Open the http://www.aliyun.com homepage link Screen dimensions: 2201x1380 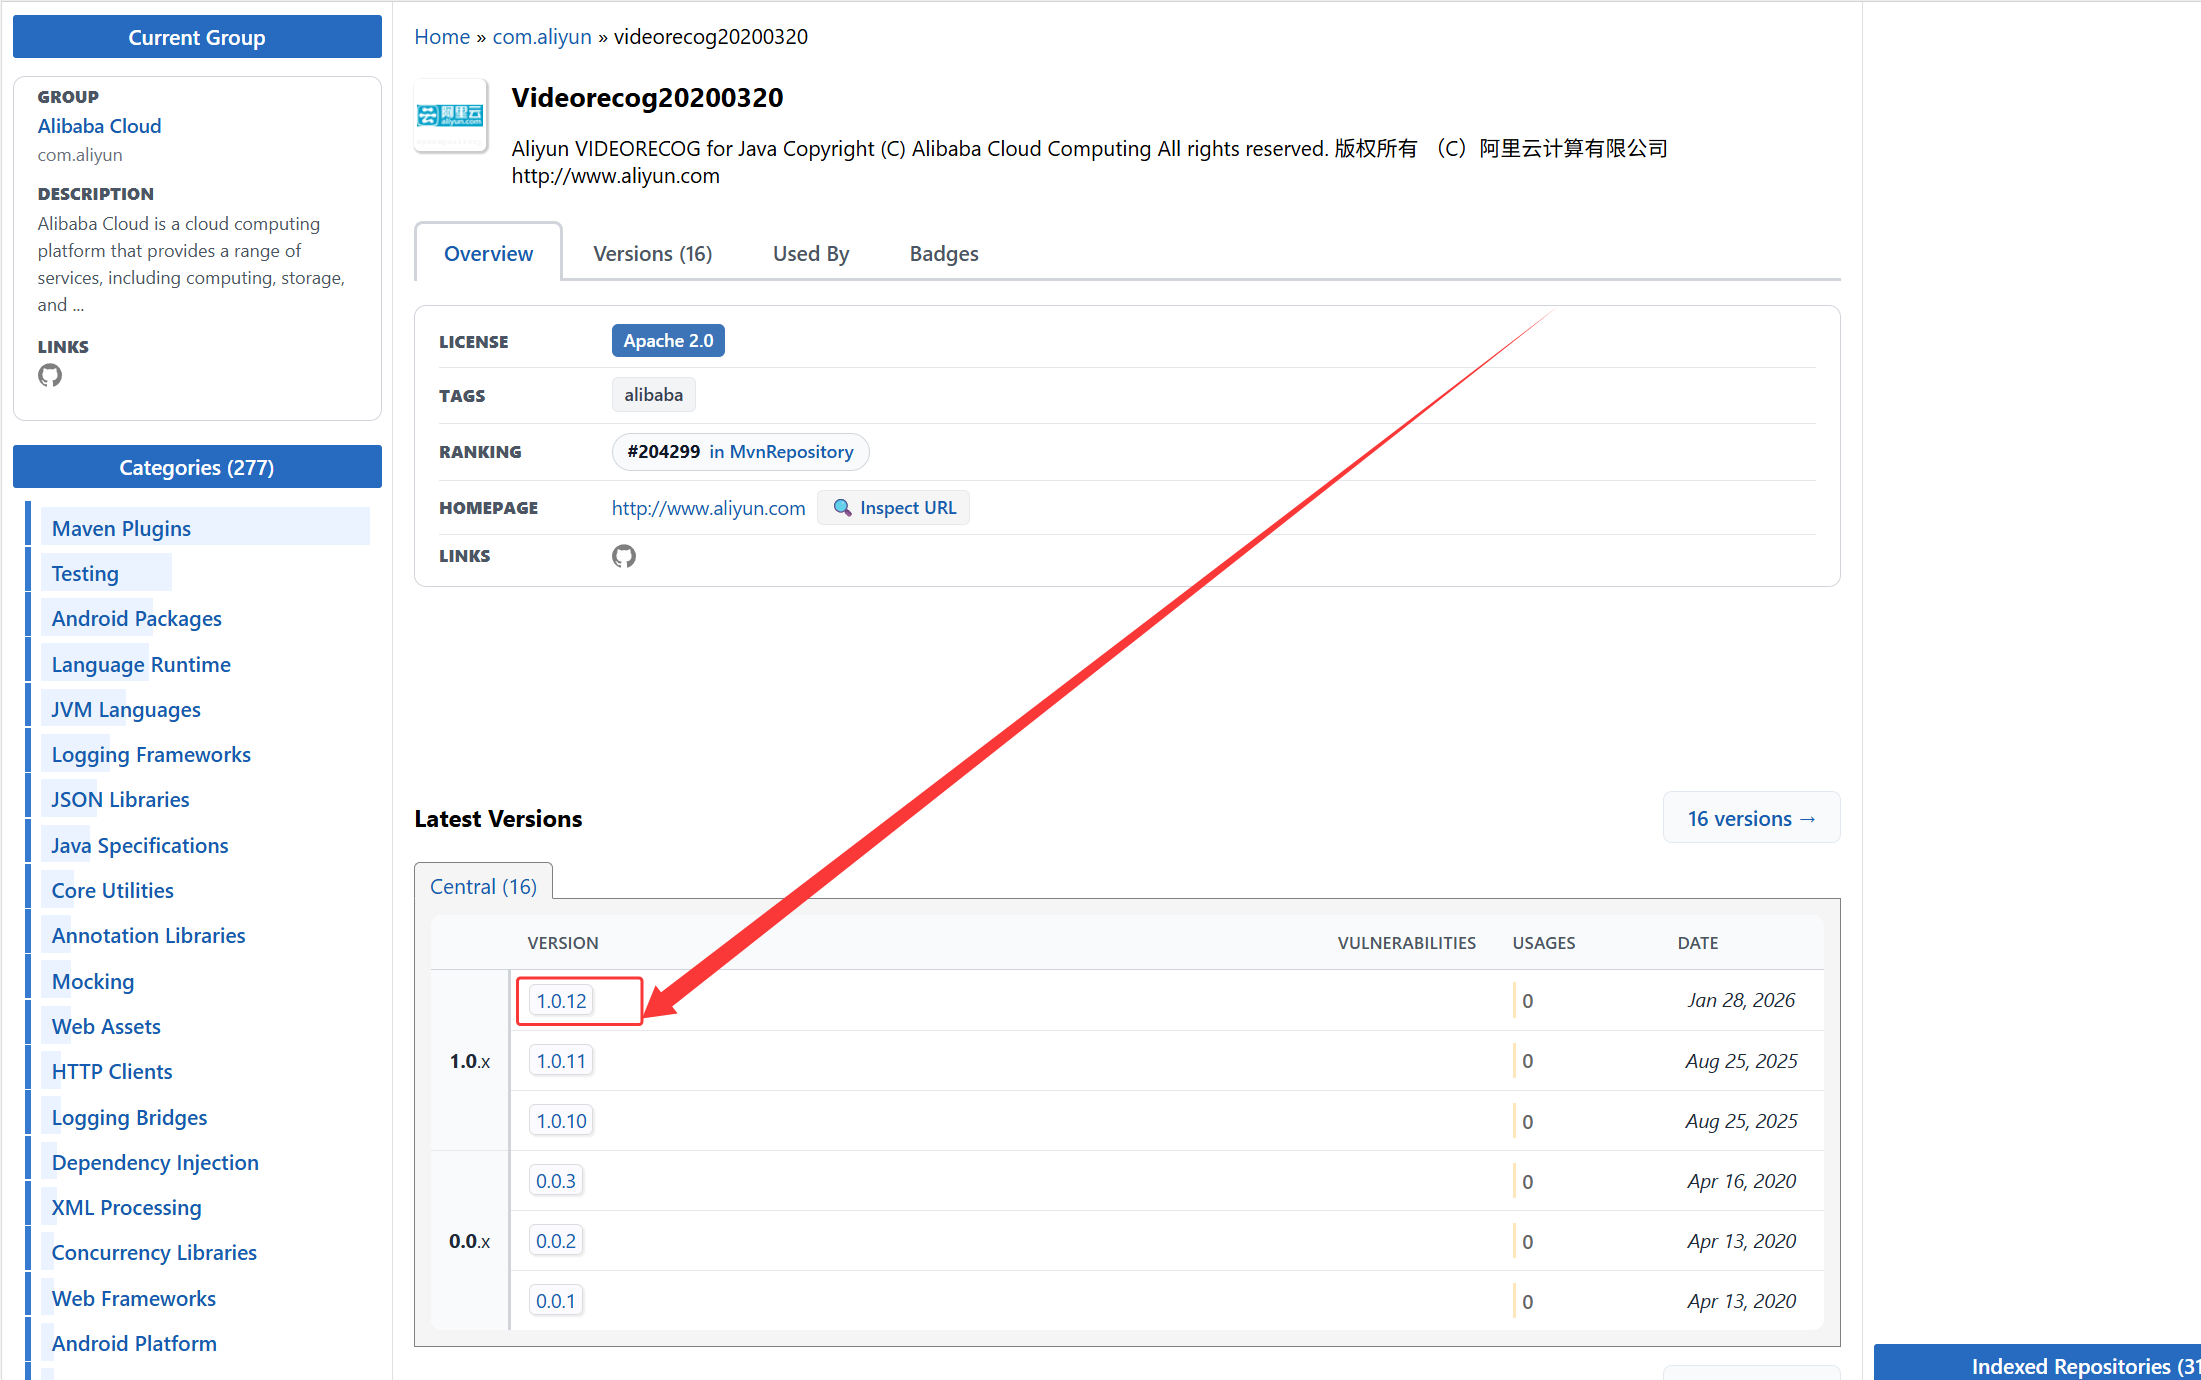(708, 508)
